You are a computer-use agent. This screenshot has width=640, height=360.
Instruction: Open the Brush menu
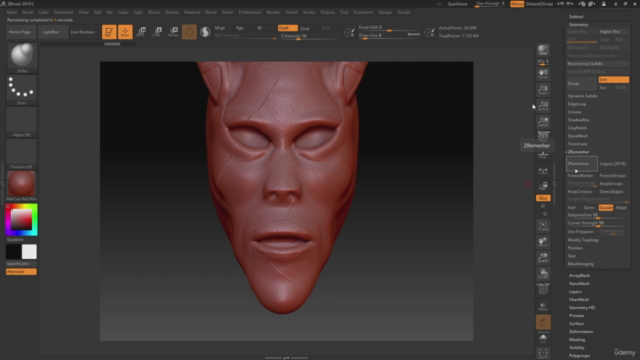pos(28,12)
